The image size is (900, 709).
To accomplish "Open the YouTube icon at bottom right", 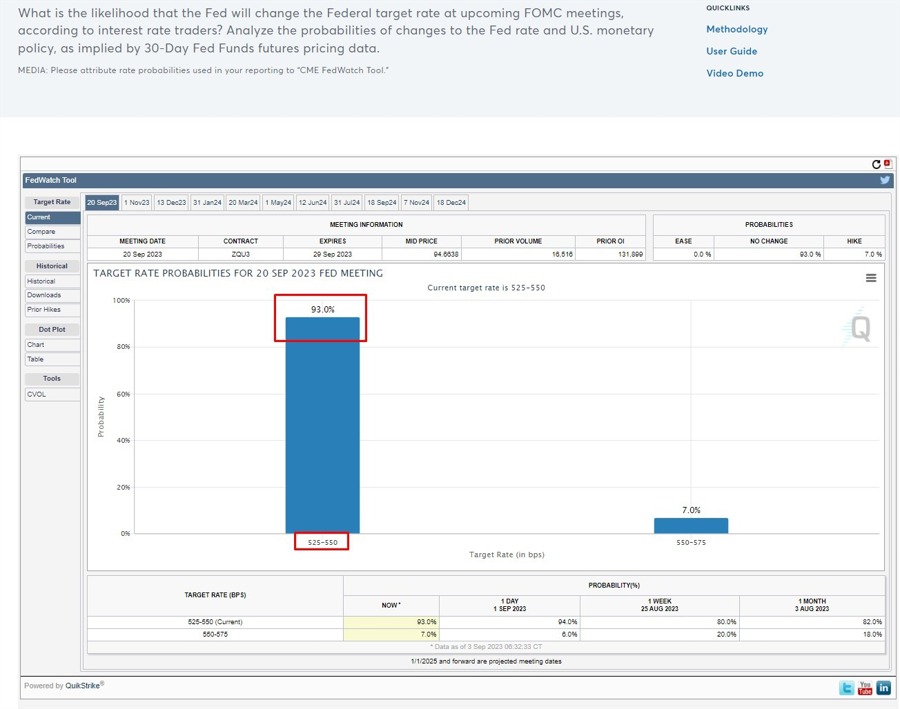I will 863,687.
